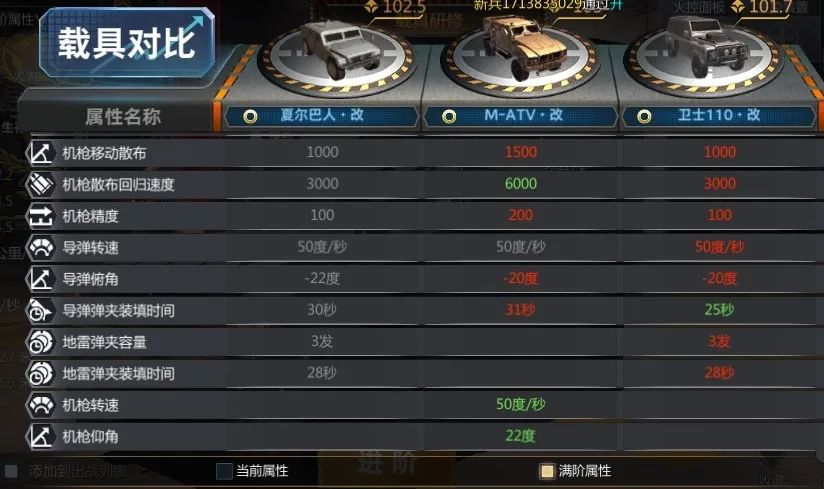824x489 pixels.
Task: Click the 机枪散布回归速度 bullet icon
Action: (40, 184)
